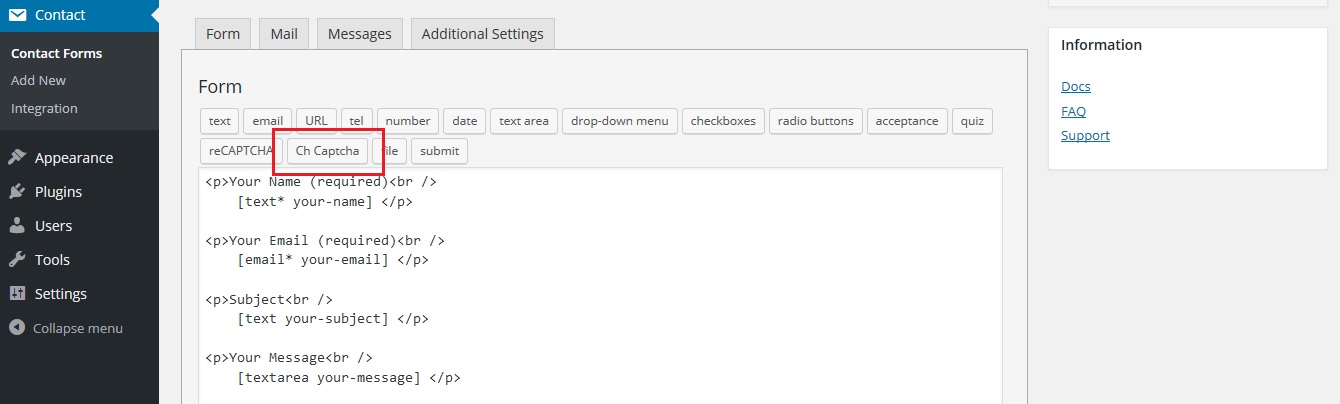Viewport: 1340px width, 404px height.
Task: Insert an acceptance form tag
Action: pos(907,121)
